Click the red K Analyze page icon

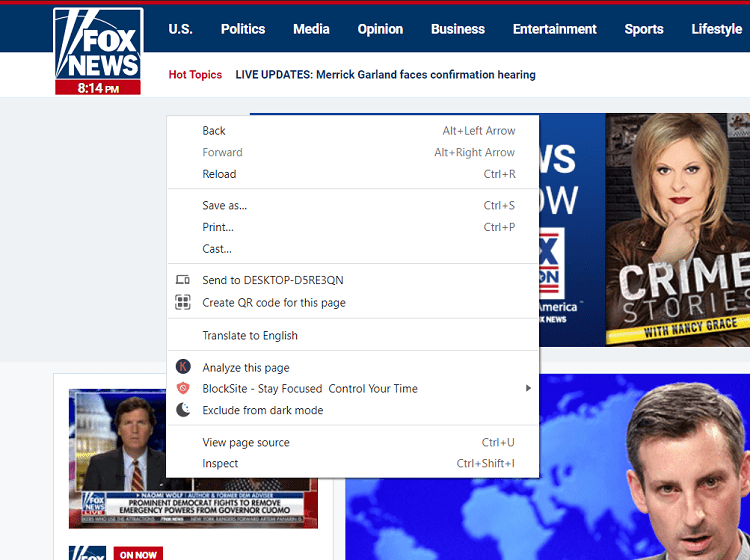(183, 367)
